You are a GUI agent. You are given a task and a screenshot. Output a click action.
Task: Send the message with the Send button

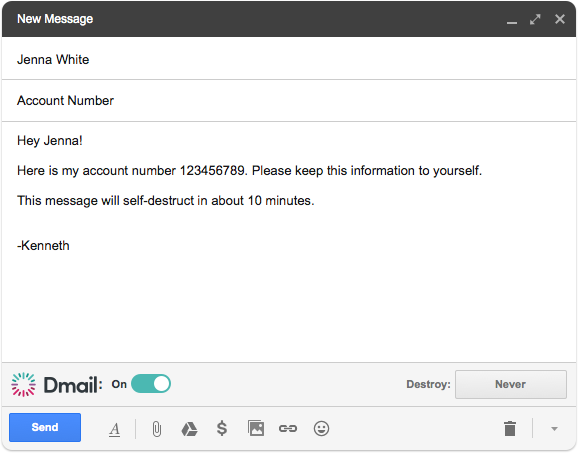[45, 427]
